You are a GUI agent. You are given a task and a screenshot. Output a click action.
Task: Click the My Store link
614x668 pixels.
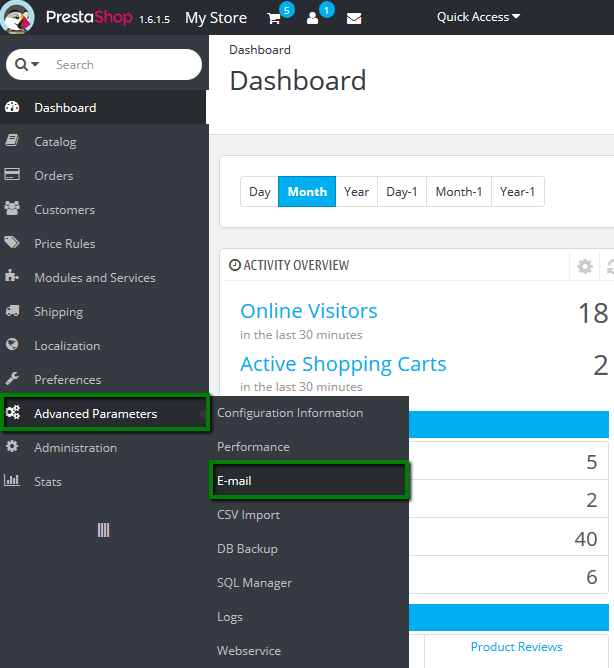pyautogui.click(x=216, y=18)
